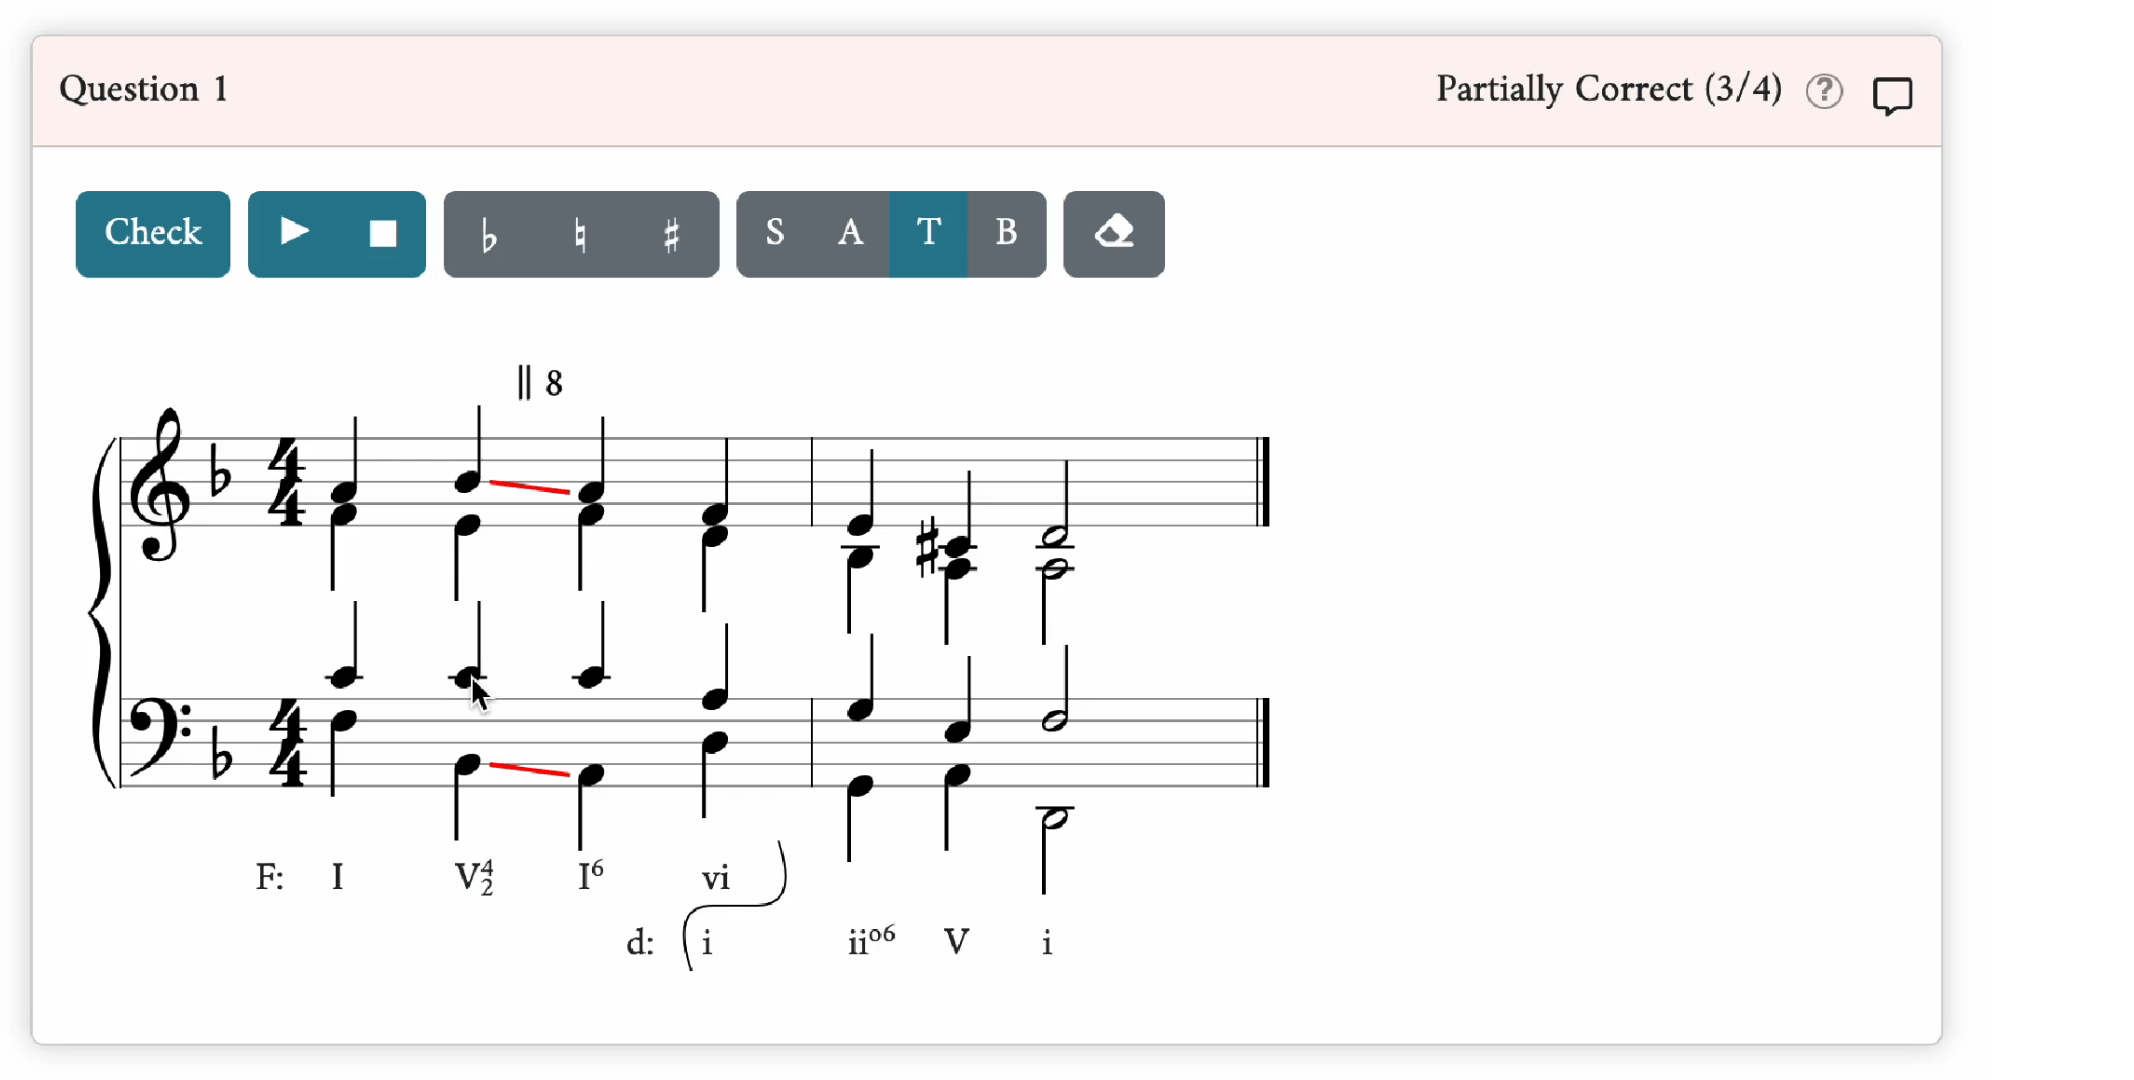Click the Partially Correct (3/4) score
Viewport: 2134px width, 1080px height.
pos(1608,90)
